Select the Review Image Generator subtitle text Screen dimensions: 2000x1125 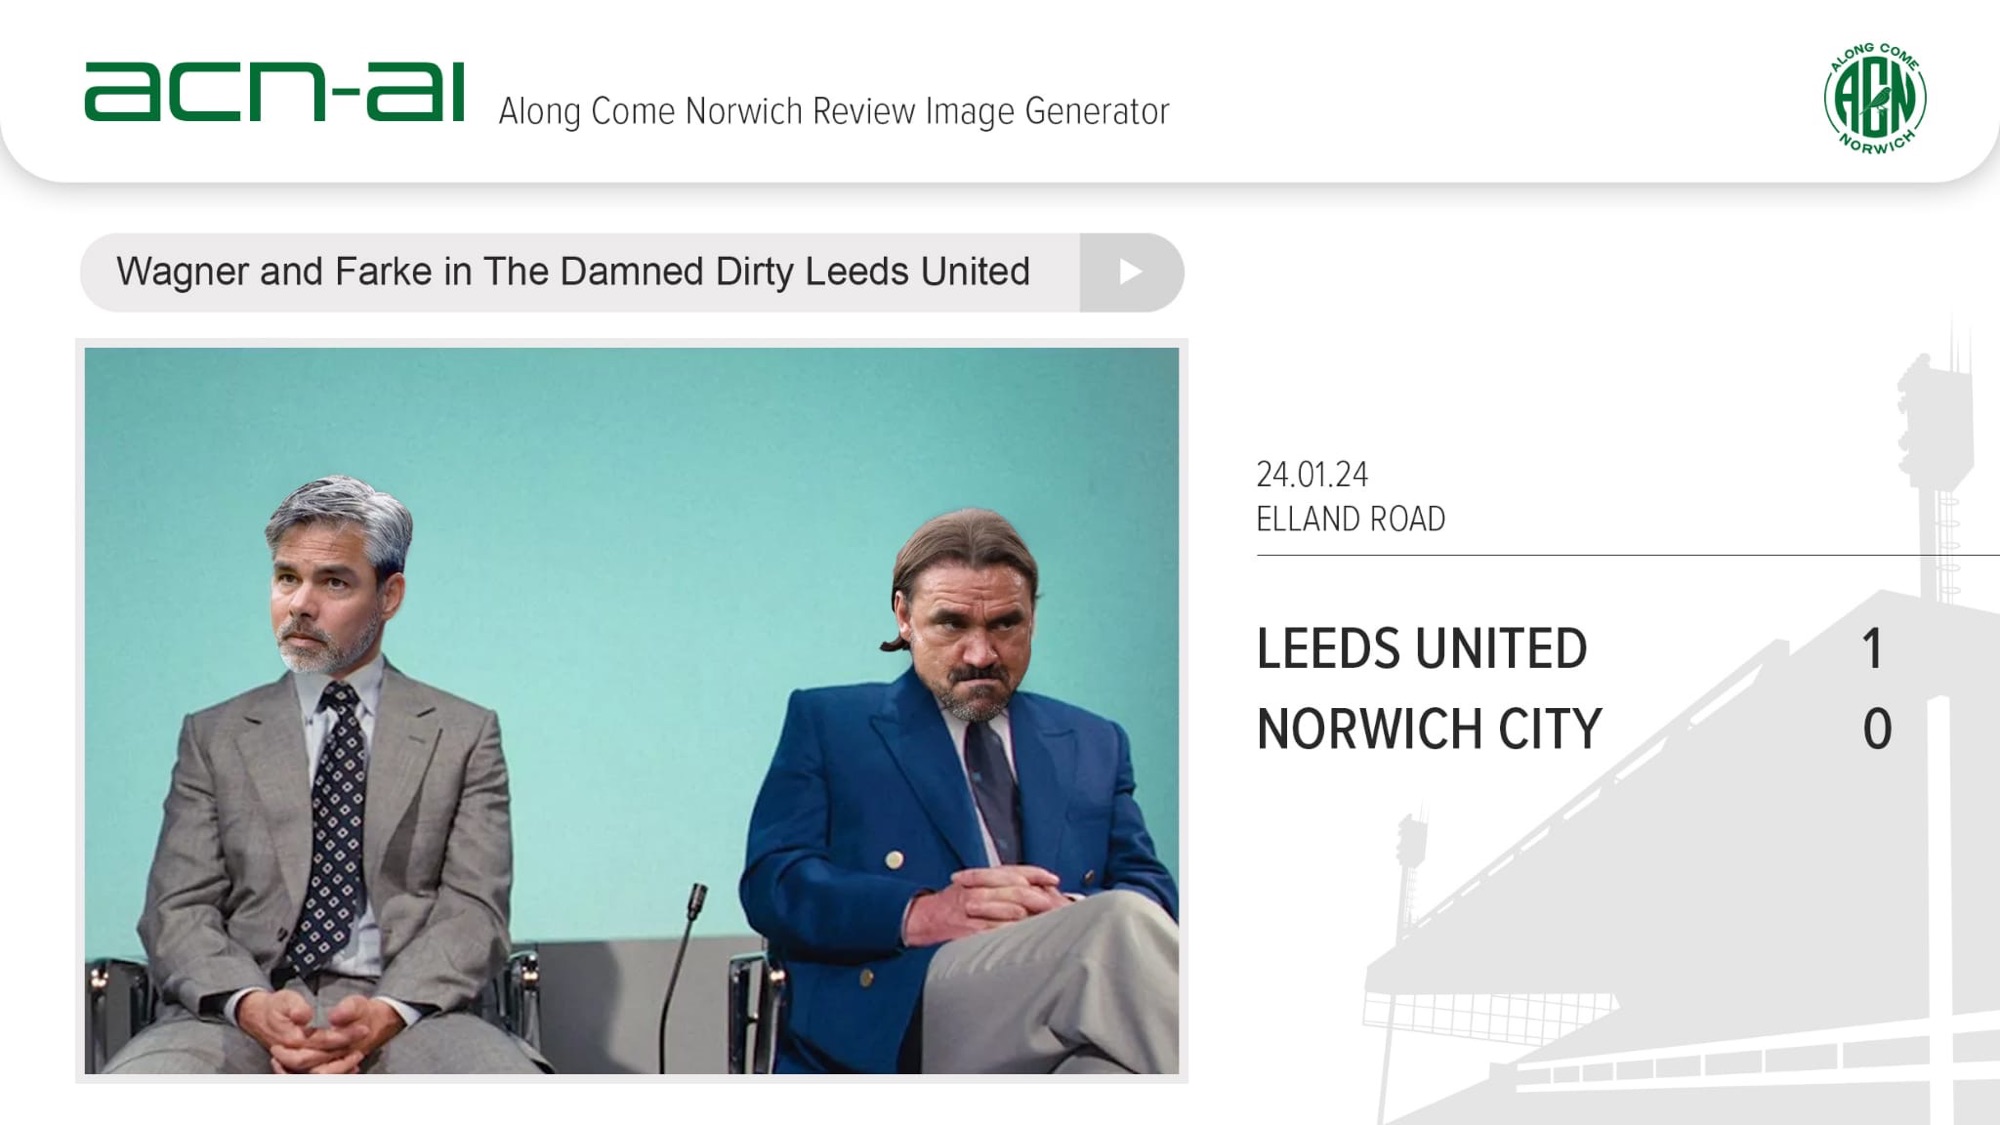[x=834, y=111]
